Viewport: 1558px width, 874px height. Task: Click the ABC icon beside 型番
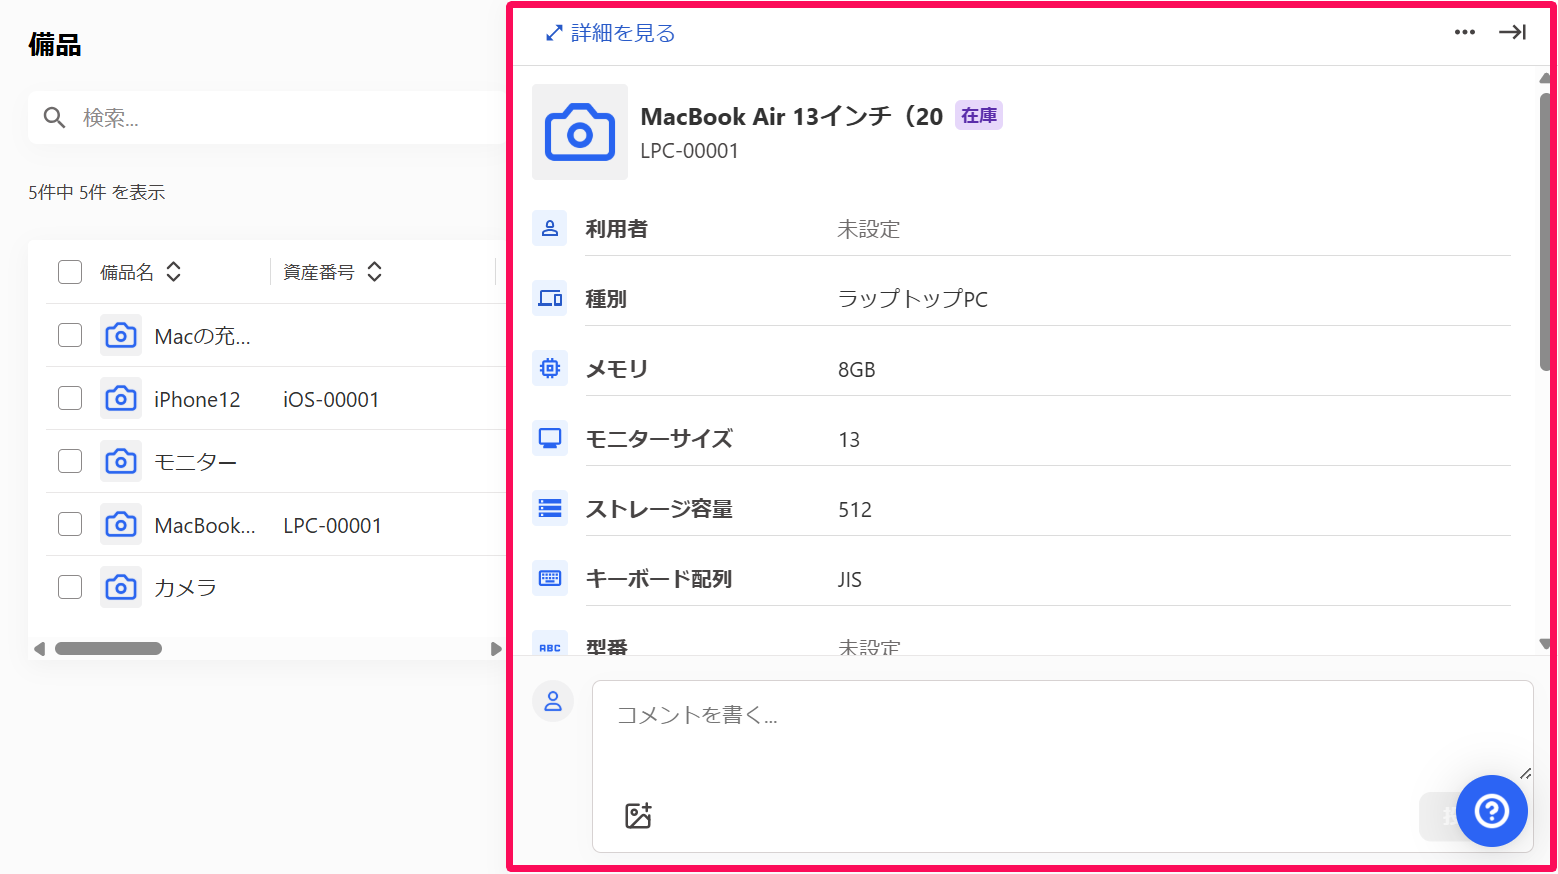550,645
